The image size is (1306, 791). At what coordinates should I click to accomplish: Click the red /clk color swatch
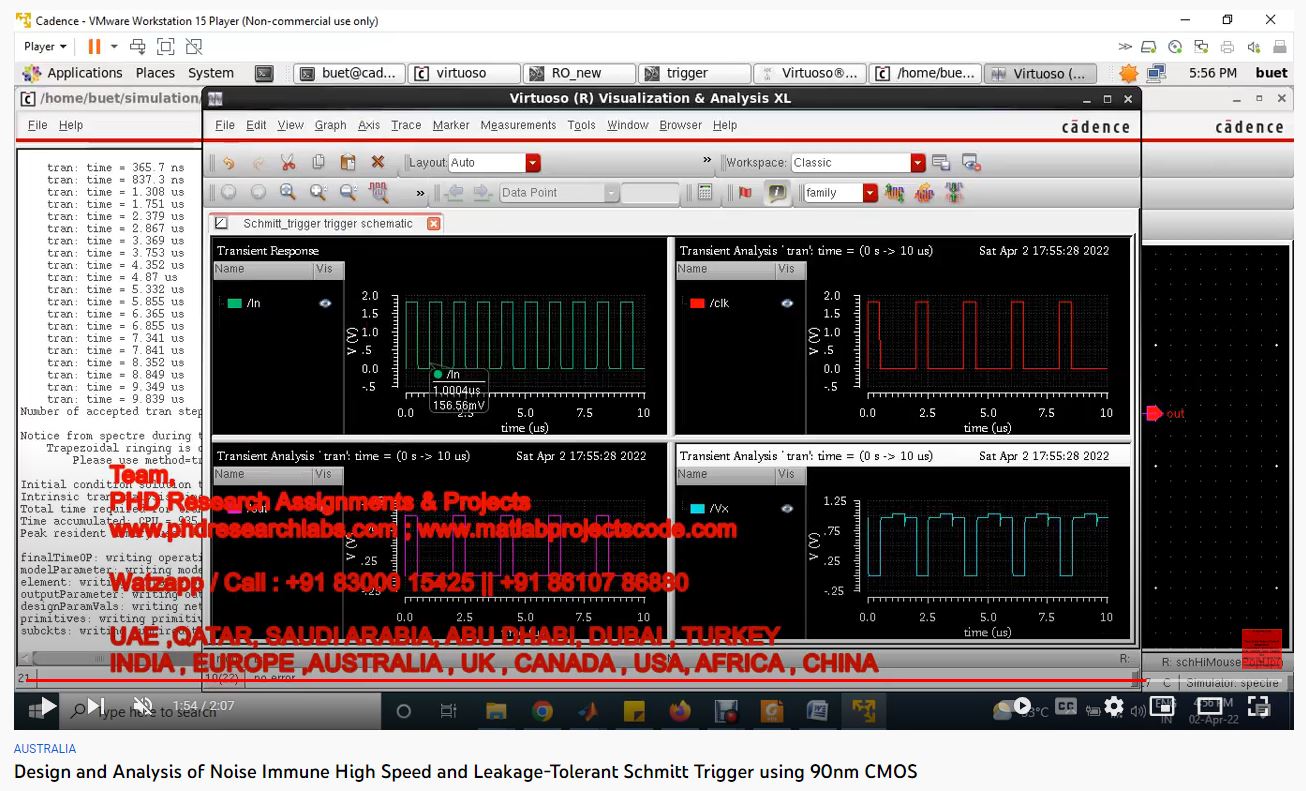pyautogui.click(x=697, y=303)
